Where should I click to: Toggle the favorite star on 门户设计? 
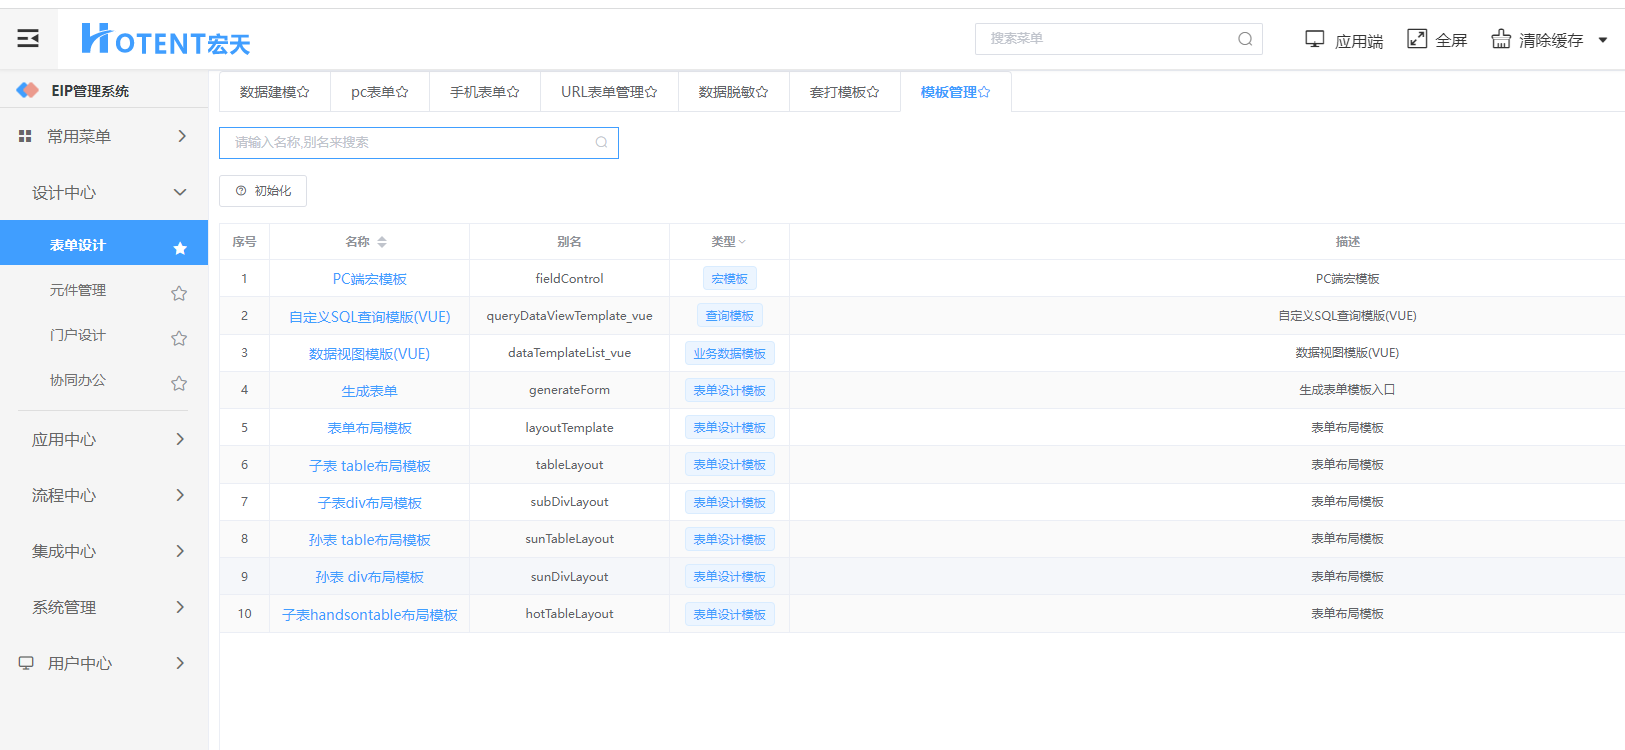coord(179,338)
